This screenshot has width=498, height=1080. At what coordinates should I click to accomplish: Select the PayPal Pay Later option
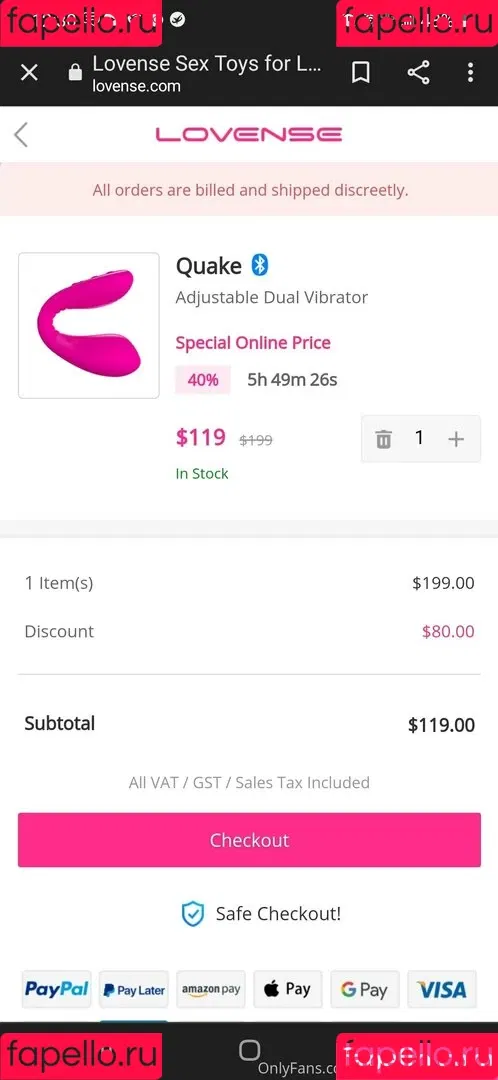pos(134,990)
